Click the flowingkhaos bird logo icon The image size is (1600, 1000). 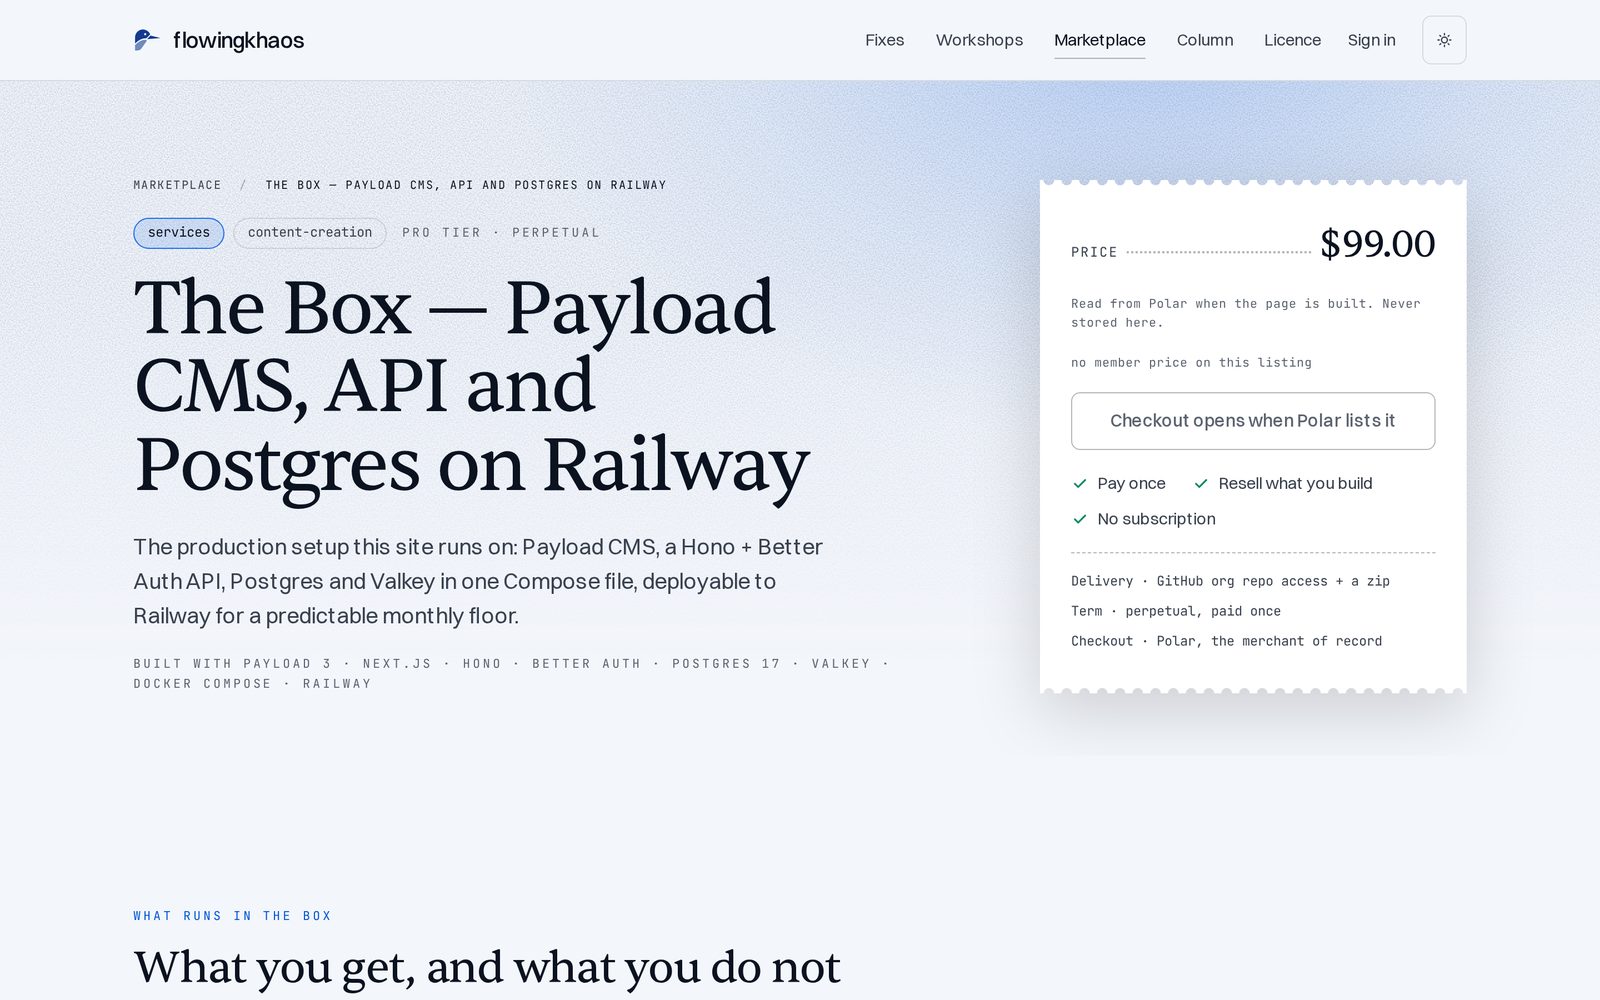click(146, 40)
